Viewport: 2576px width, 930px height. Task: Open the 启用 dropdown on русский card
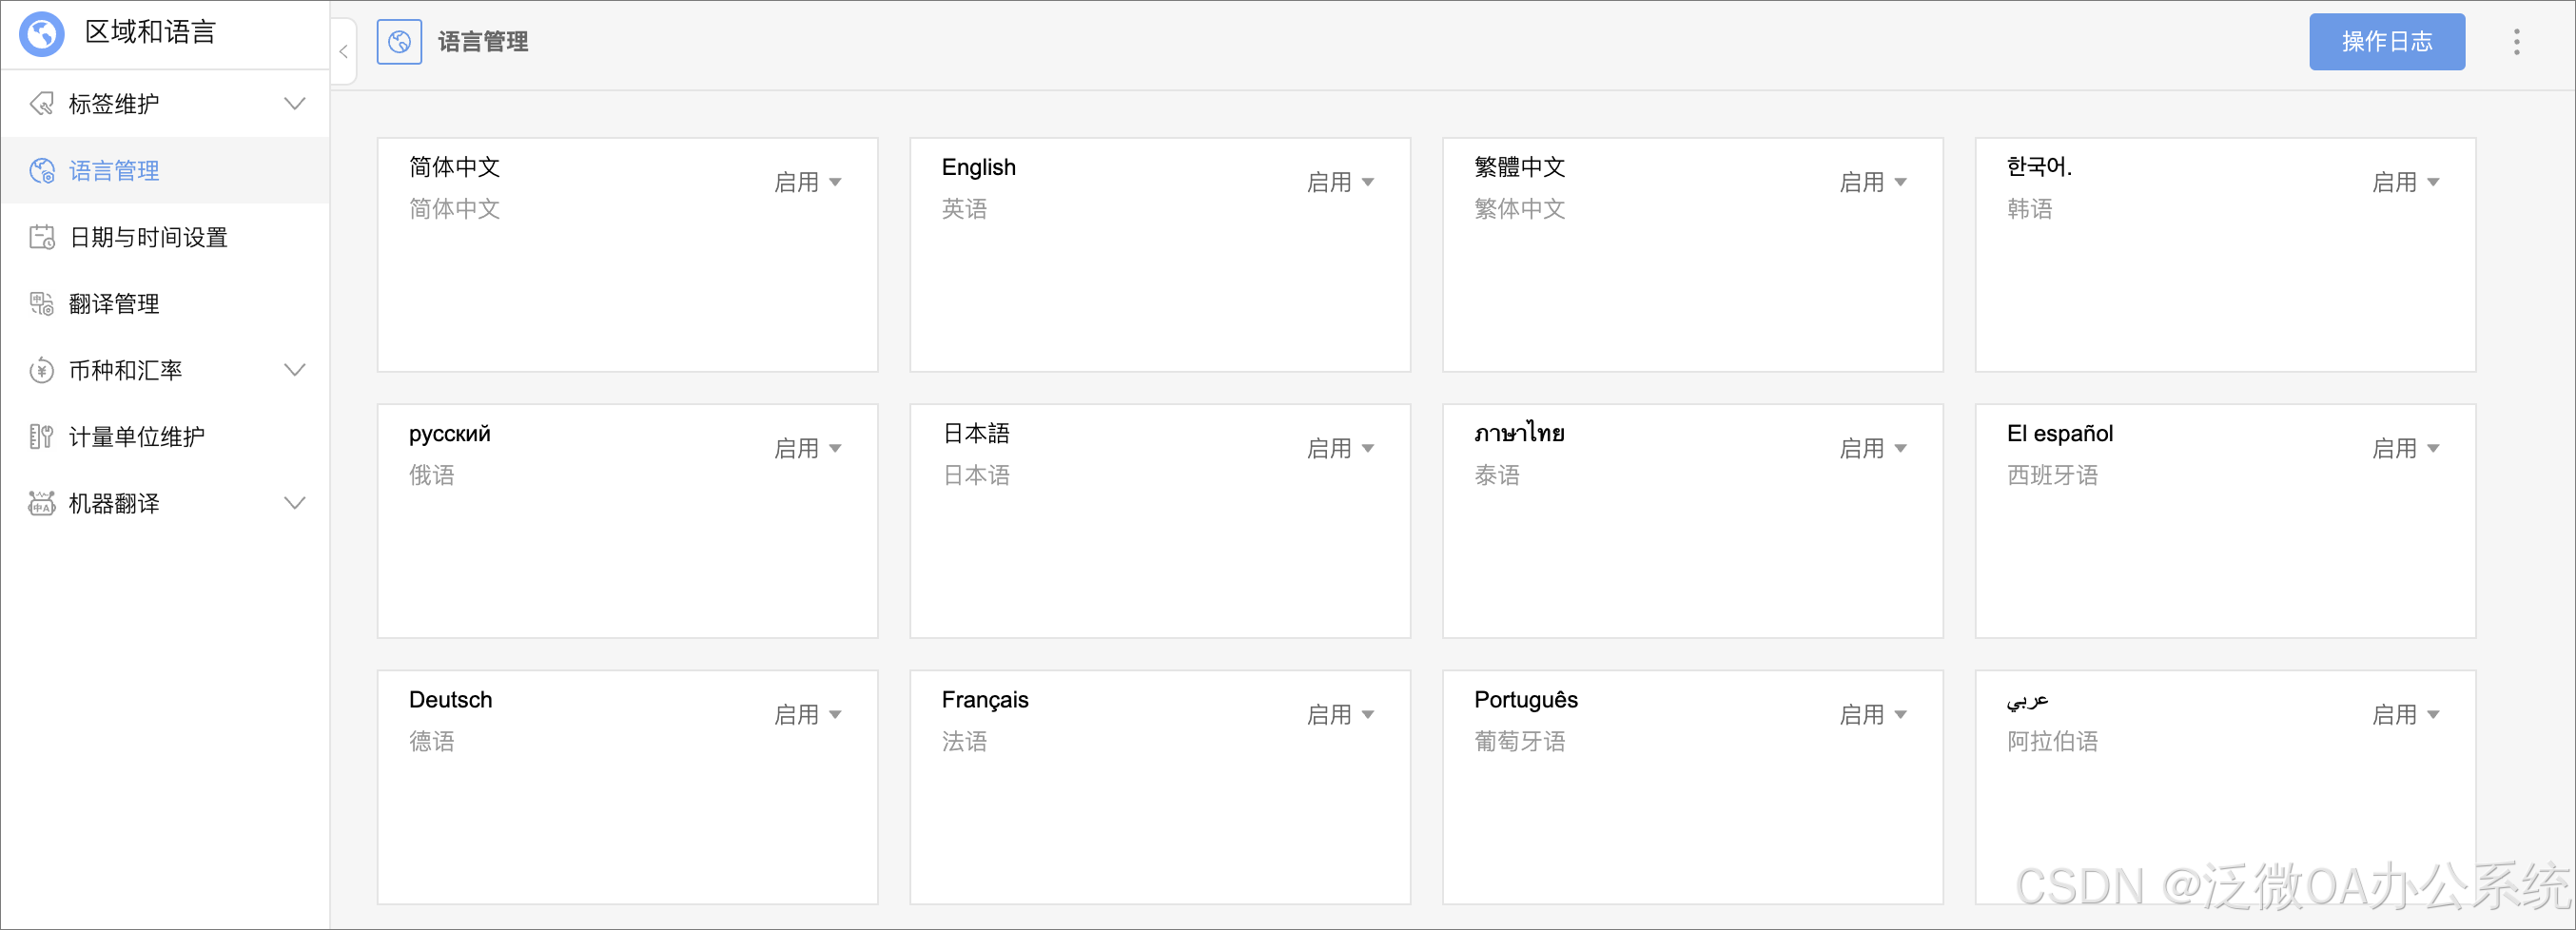(808, 448)
